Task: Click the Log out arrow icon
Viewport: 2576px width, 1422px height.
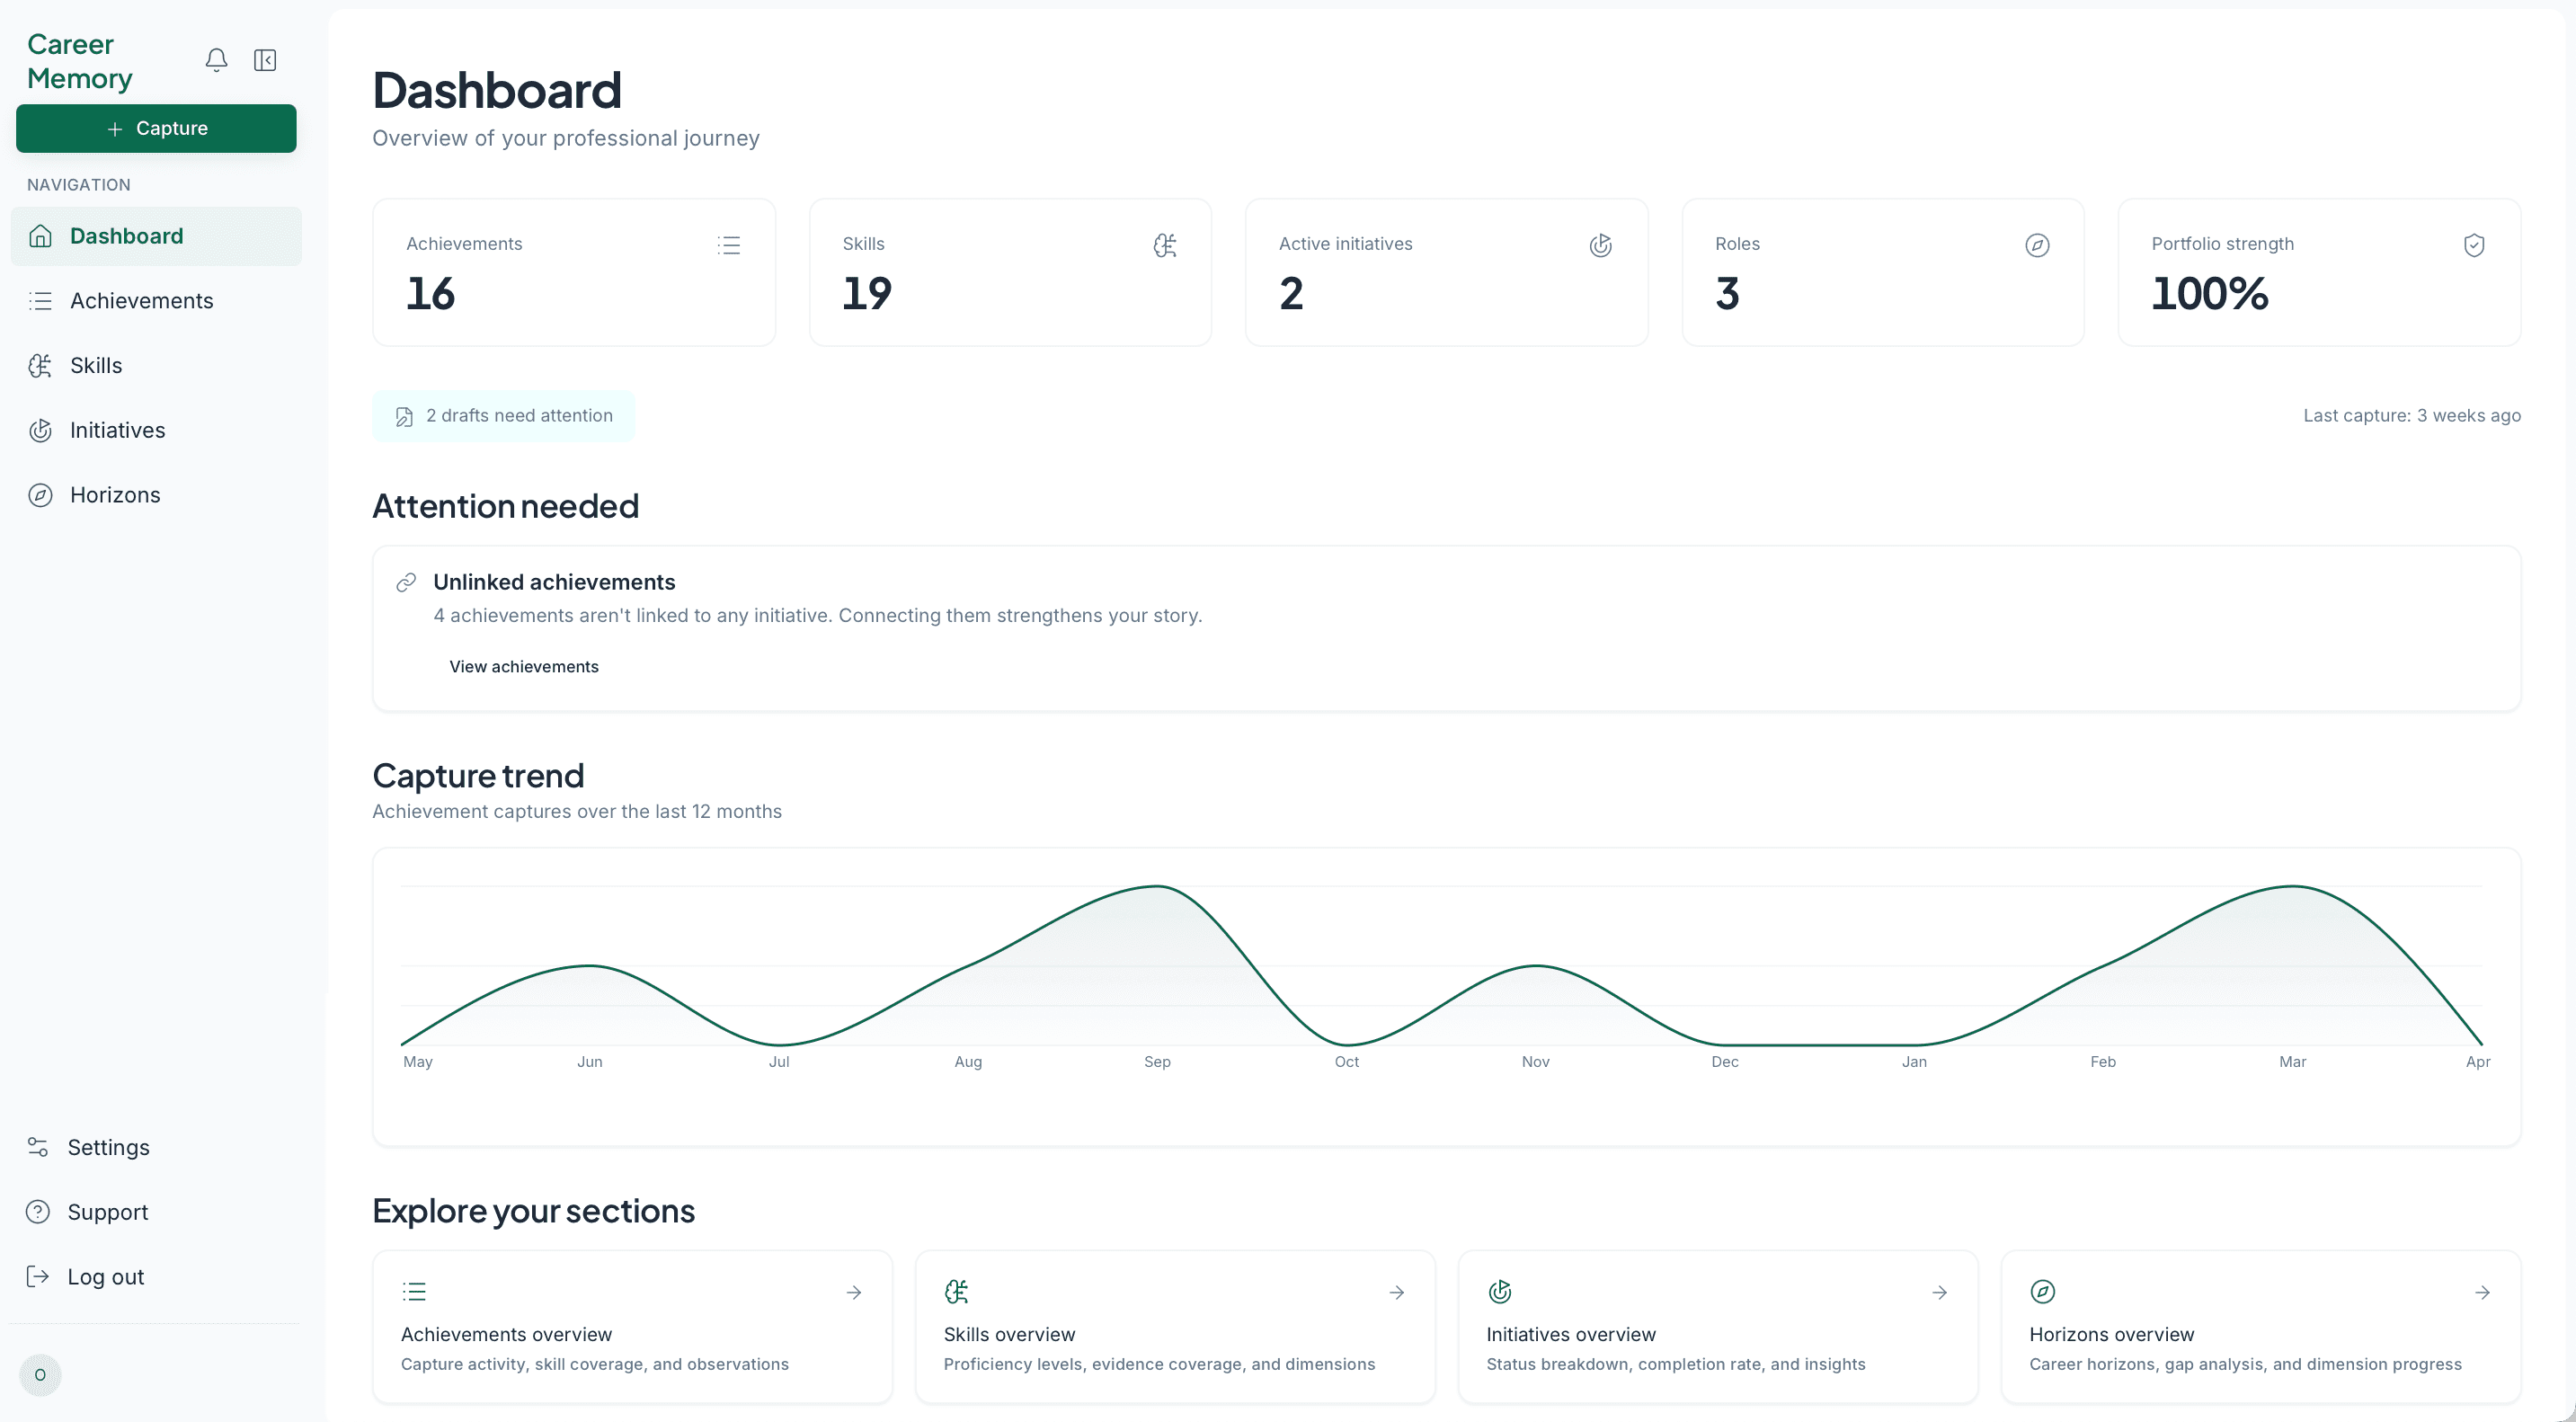Action: coord(38,1277)
